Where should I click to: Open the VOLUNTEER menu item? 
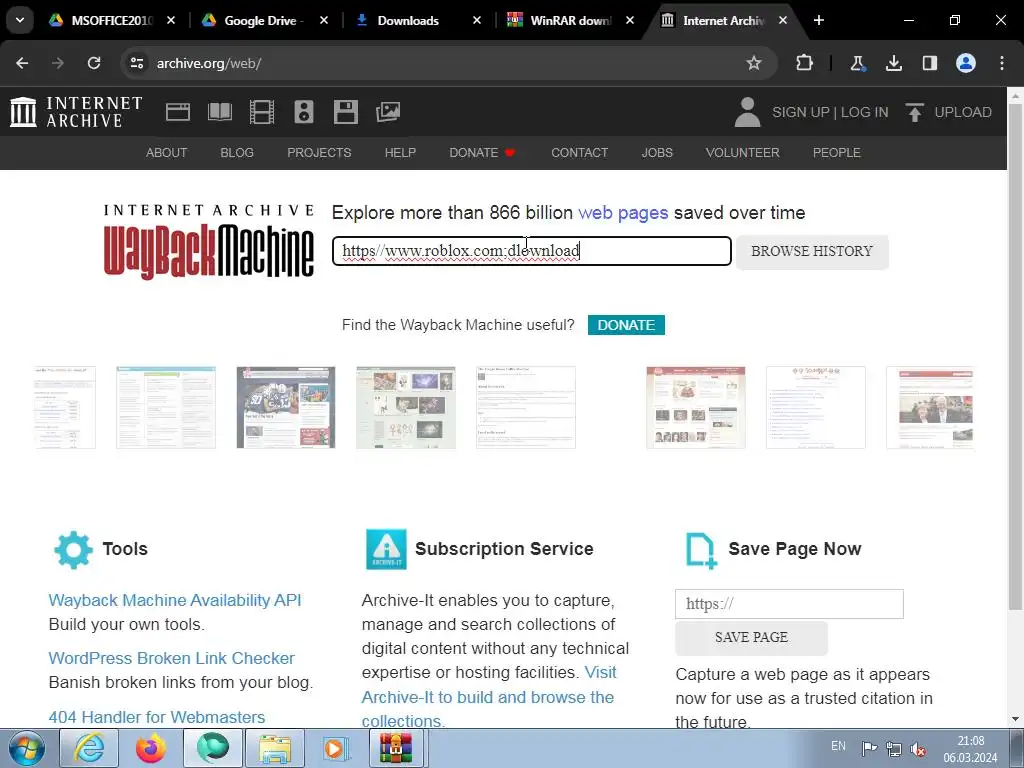(x=743, y=152)
